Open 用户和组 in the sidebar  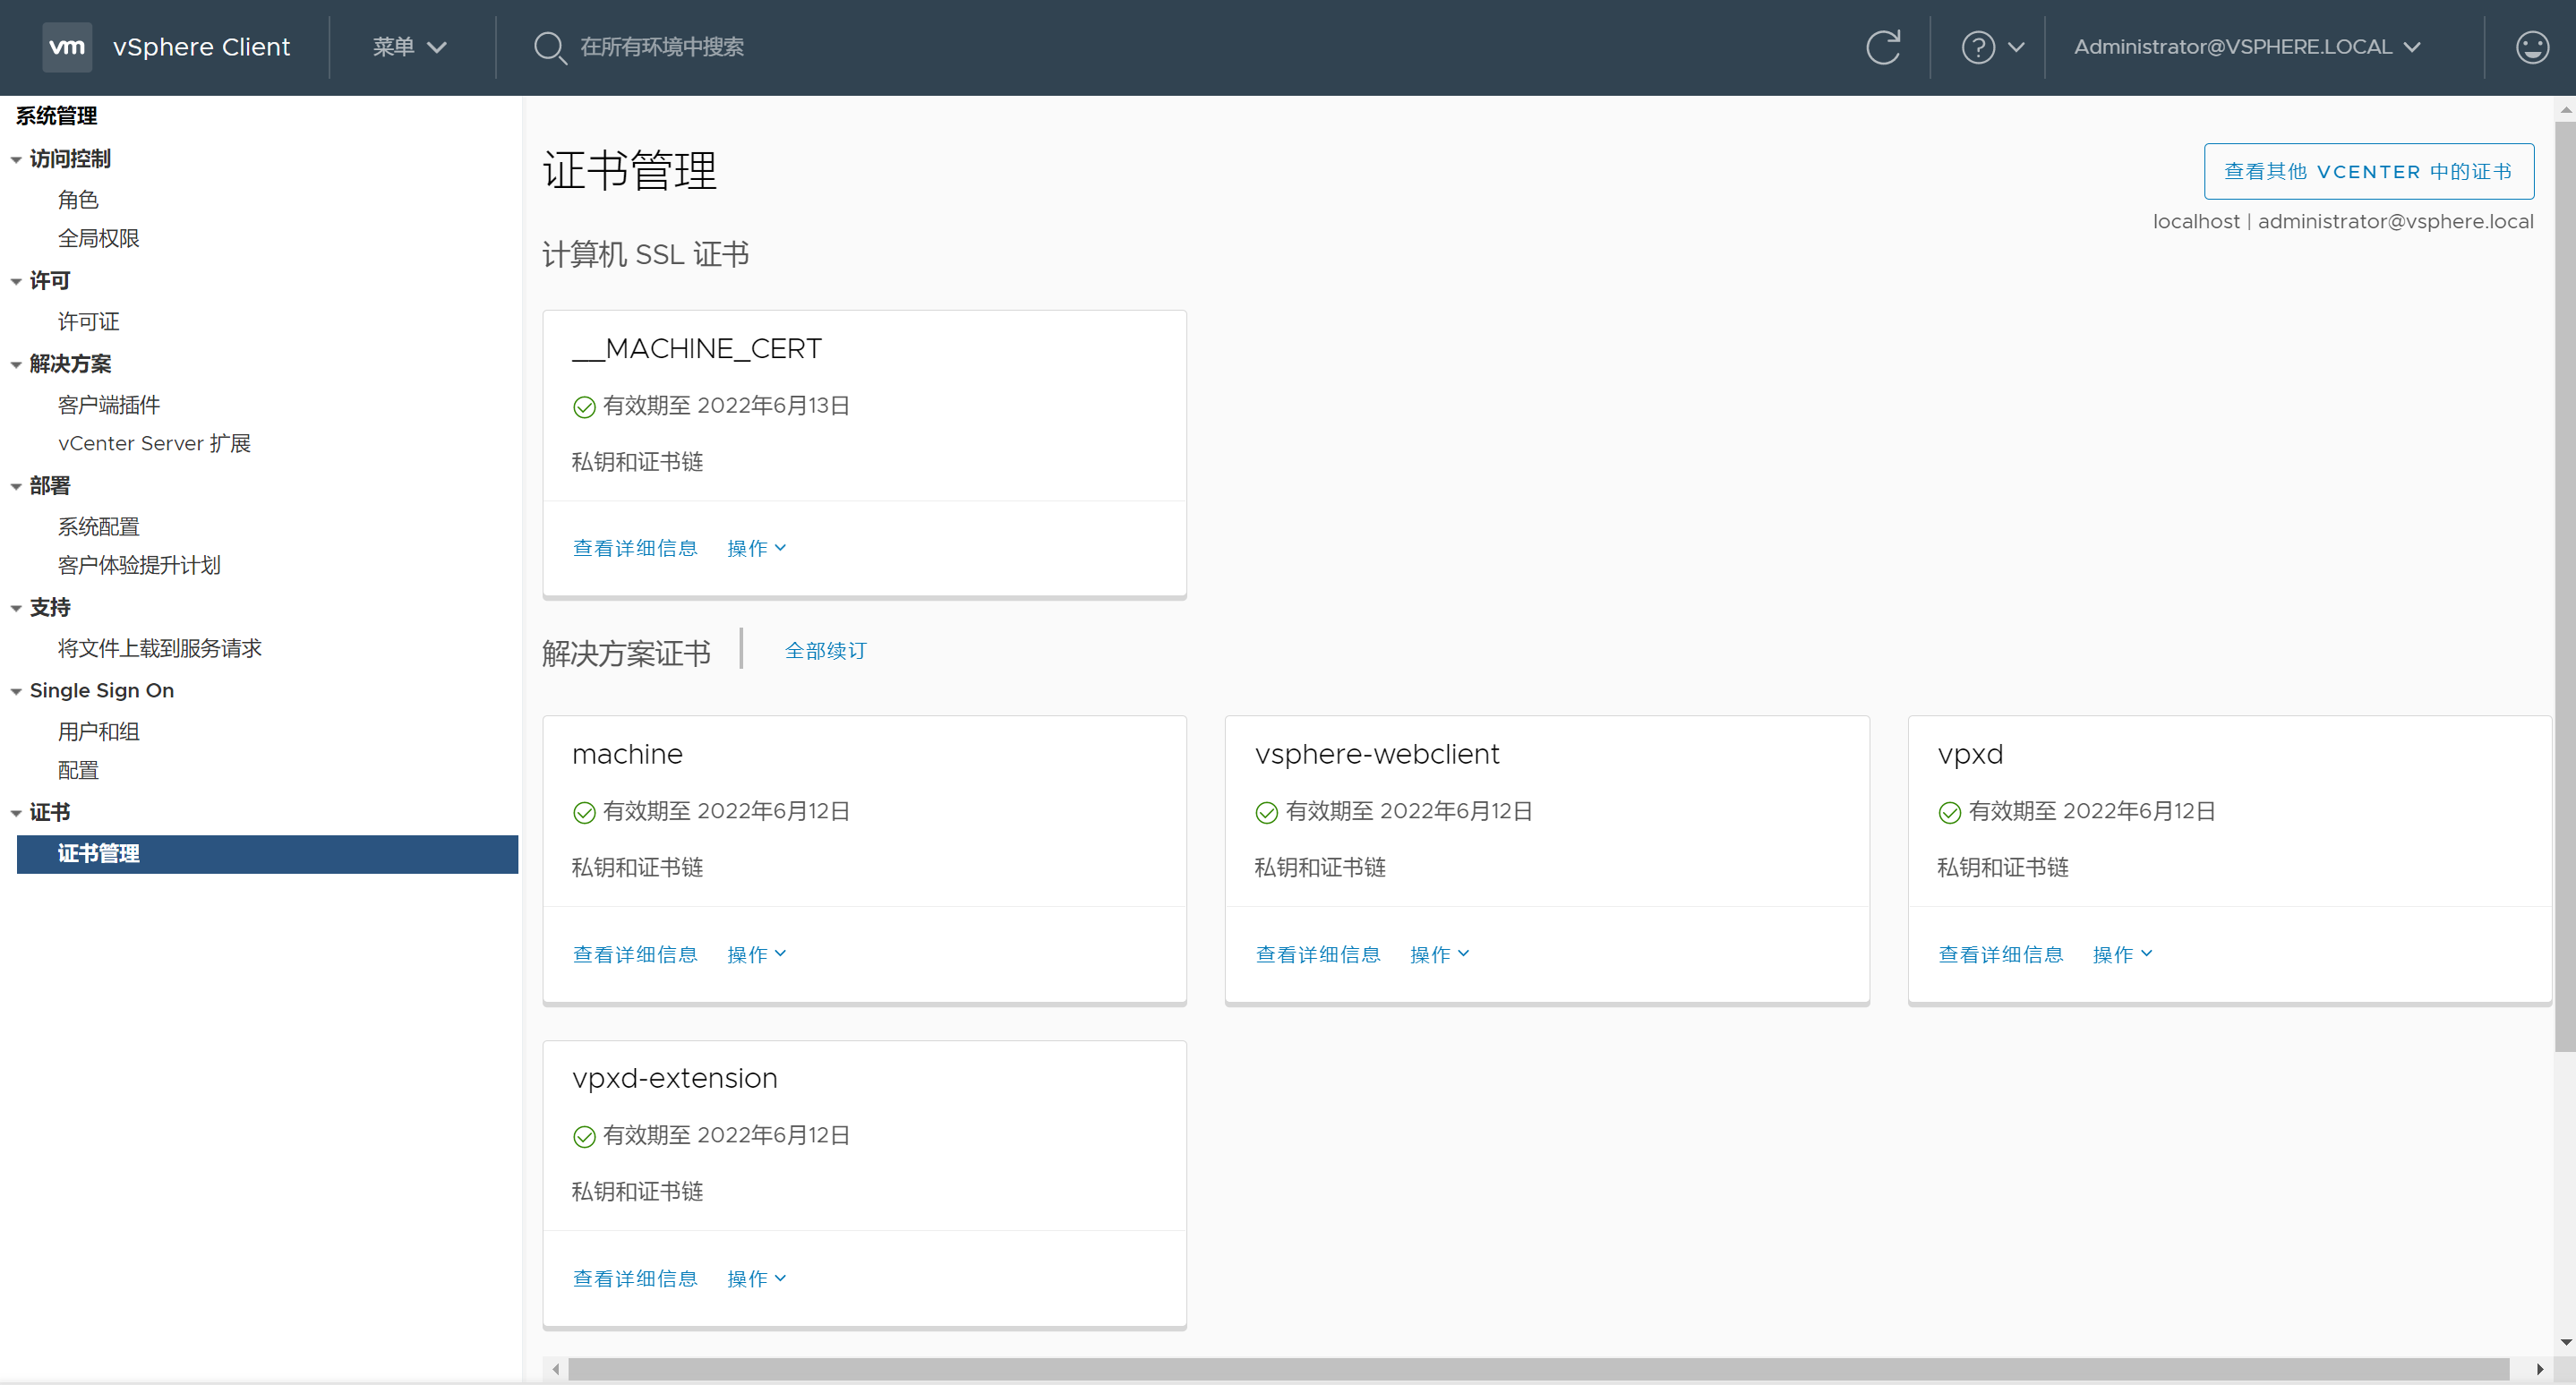tap(98, 732)
